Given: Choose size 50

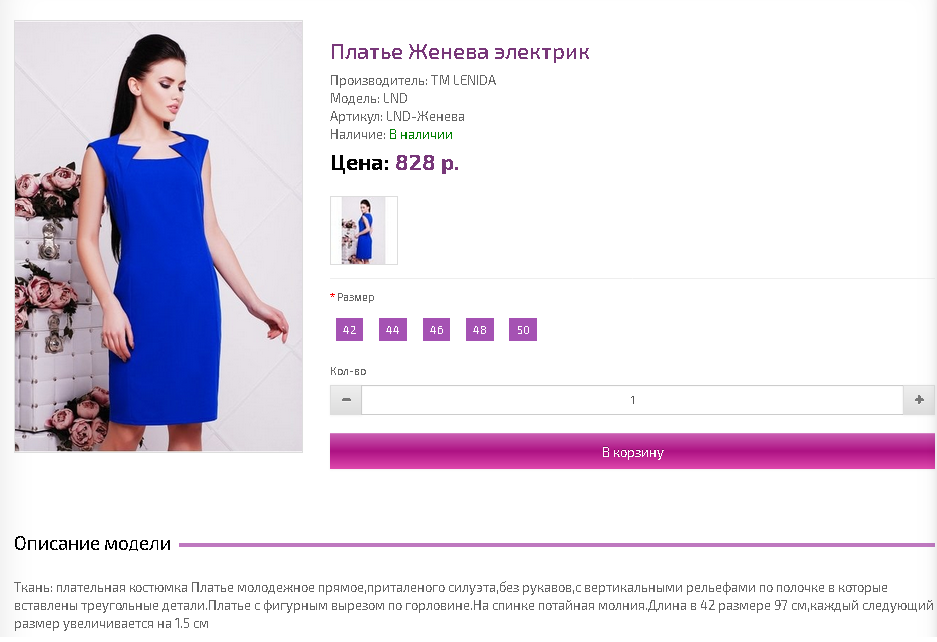Looking at the screenshot, I should tap(523, 329).
